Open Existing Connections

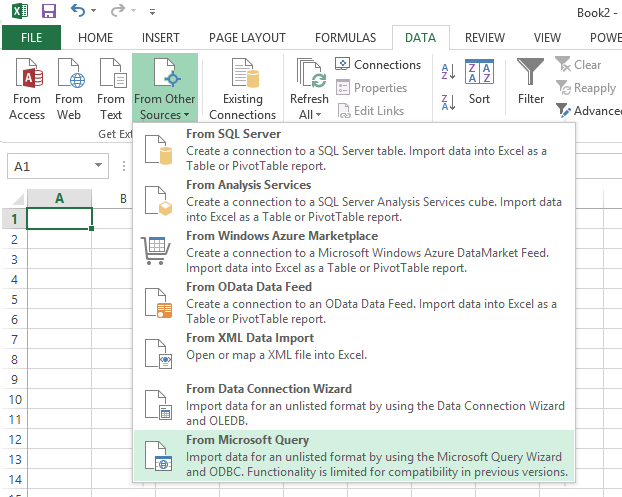point(243,89)
